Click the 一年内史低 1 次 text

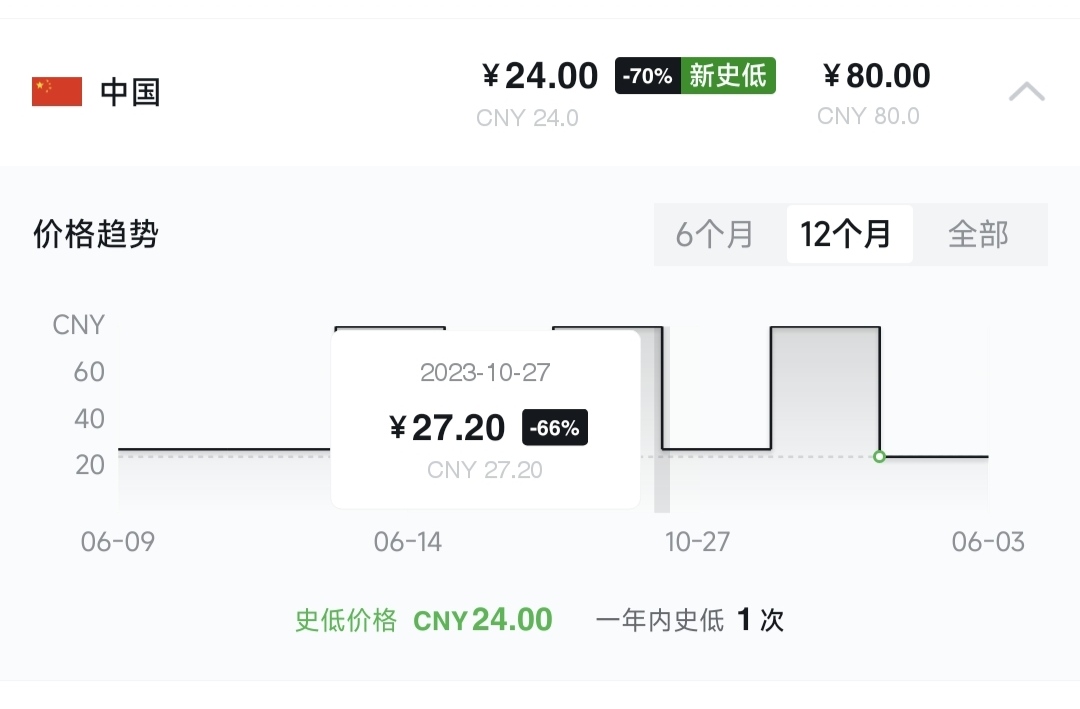689,620
